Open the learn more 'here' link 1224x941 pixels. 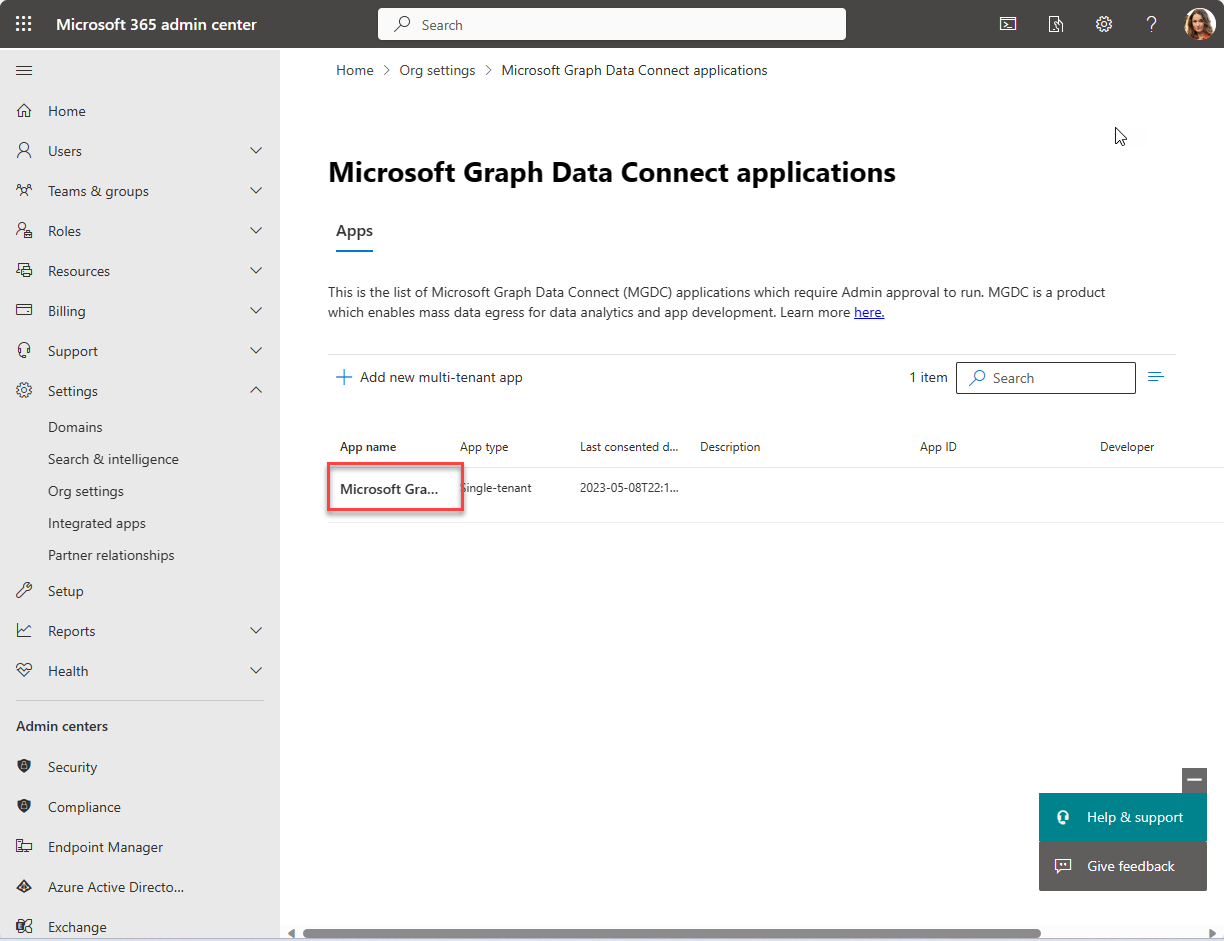pos(868,312)
